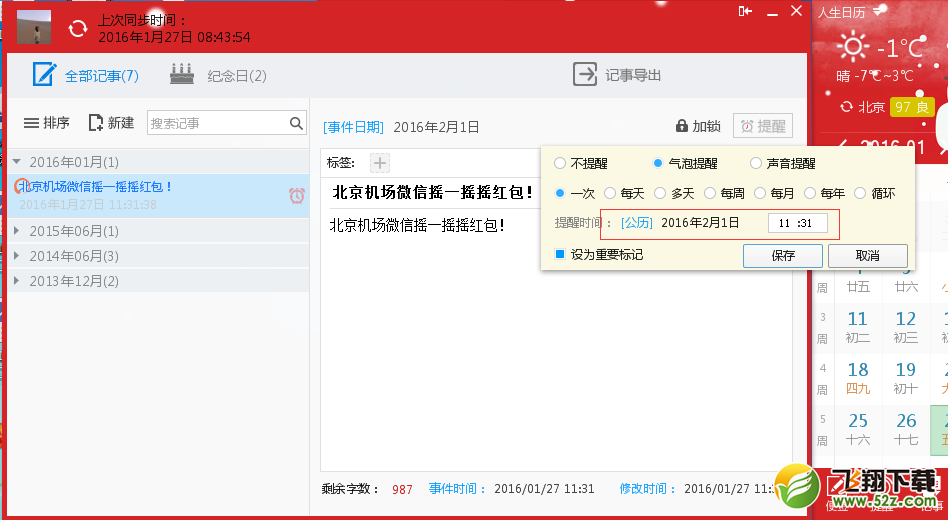Click the 事件时间 label link
Screen dimensions: 948x520
click(x=458, y=489)
